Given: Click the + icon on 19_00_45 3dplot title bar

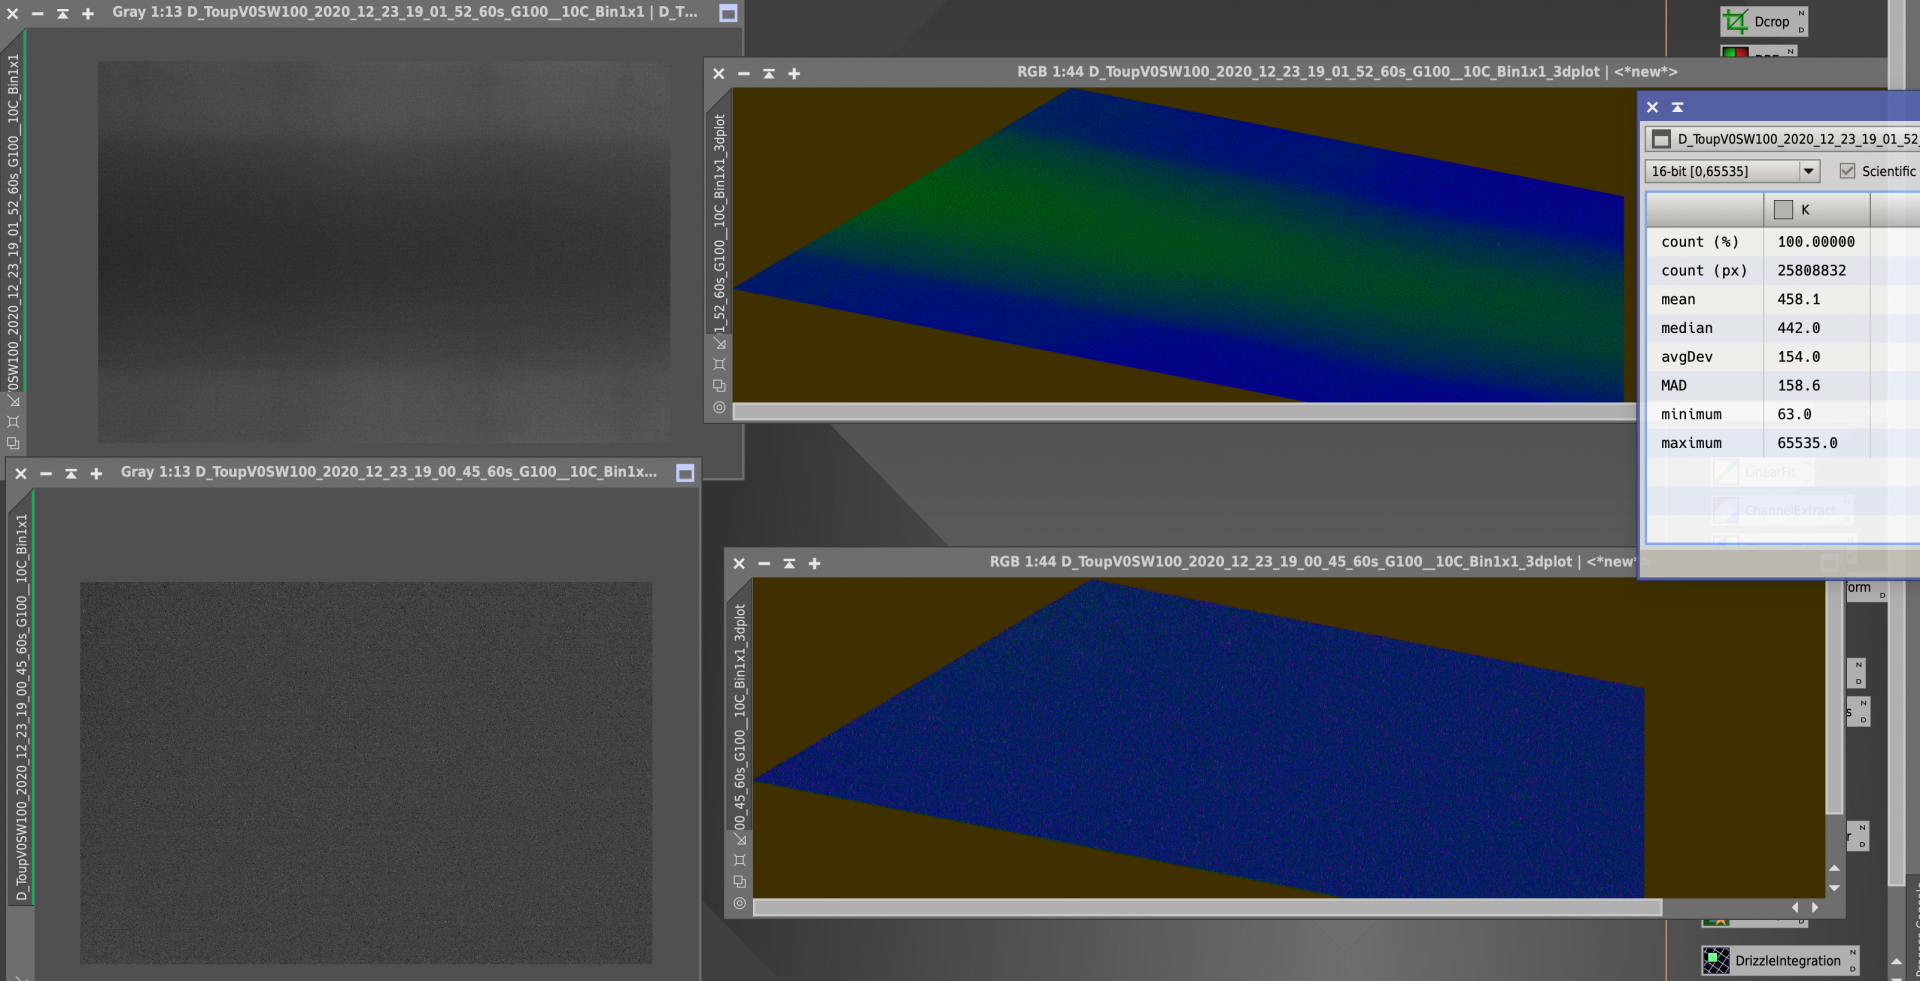Looking at the screenshot, I should tap(814, 564).
